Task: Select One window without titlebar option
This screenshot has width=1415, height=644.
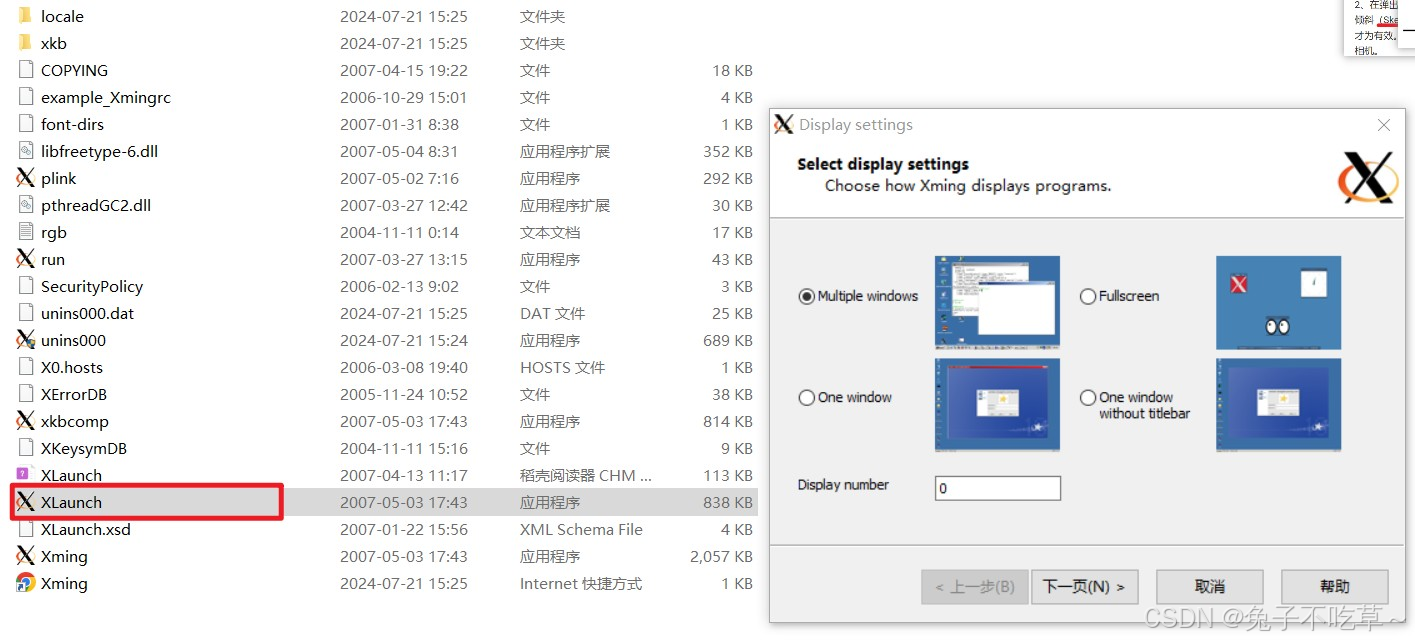Action: click(1088, 397)
